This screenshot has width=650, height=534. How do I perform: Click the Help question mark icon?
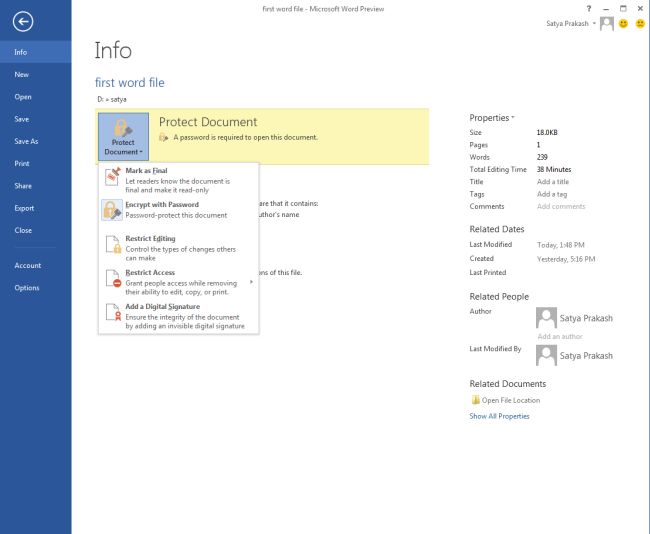point(589,9)
